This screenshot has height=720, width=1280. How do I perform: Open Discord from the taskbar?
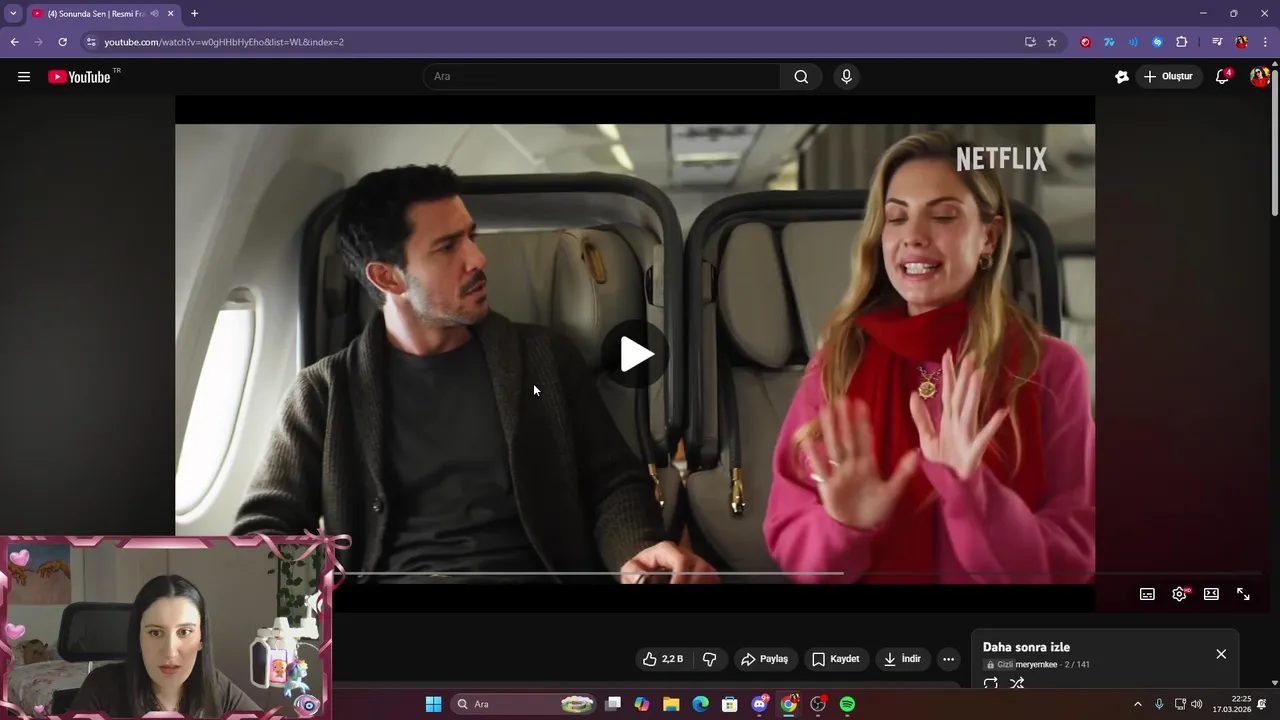pos(759,704)
